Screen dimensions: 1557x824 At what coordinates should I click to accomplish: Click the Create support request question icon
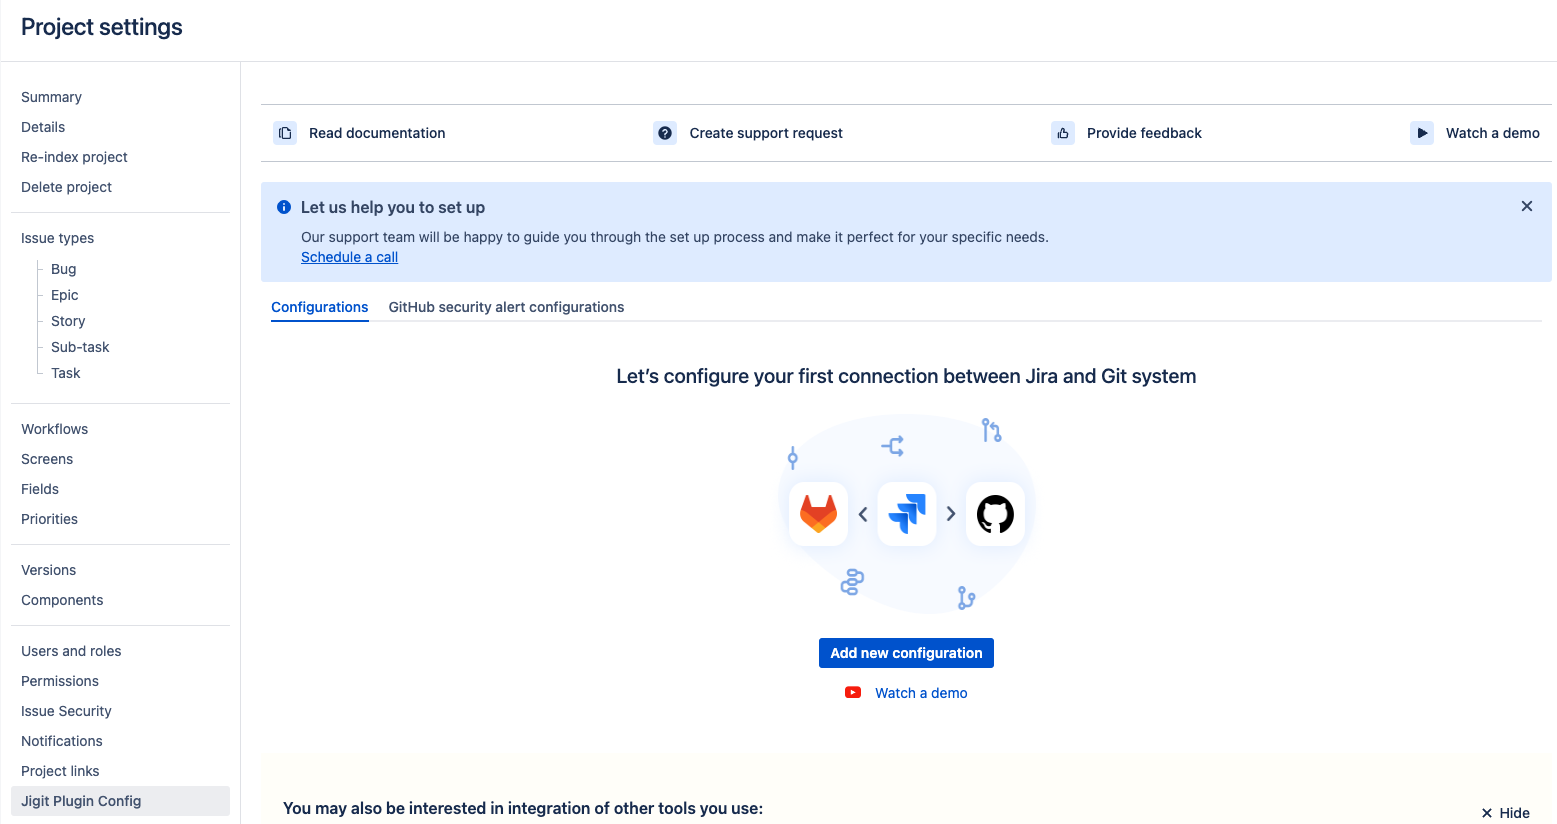[665, 133]
